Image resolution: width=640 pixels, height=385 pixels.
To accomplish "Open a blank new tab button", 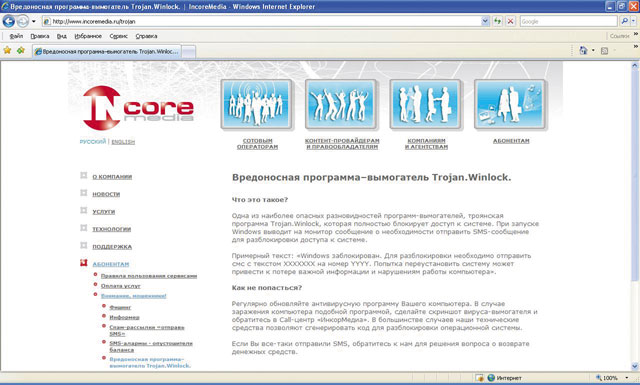I will pos(188,52).
